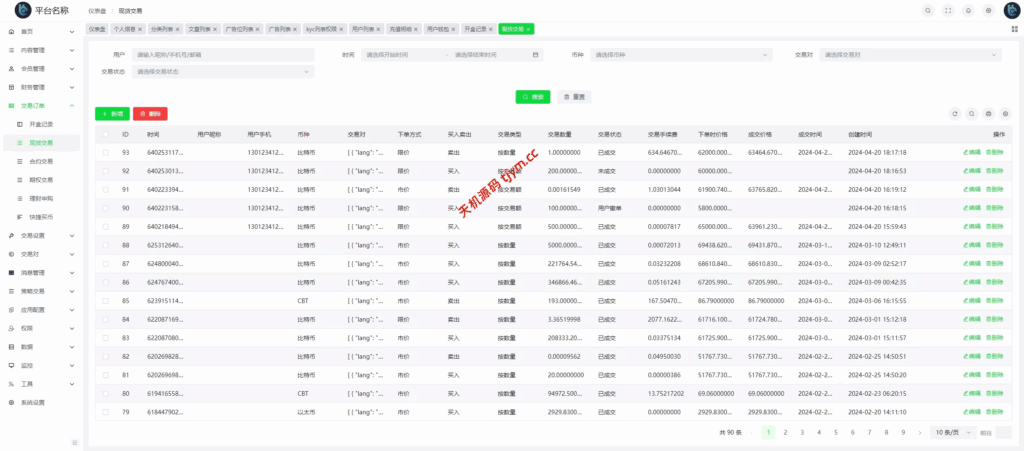1024x451 pixels.
Task: Click the print icon above the table
Action: (989, 114)
